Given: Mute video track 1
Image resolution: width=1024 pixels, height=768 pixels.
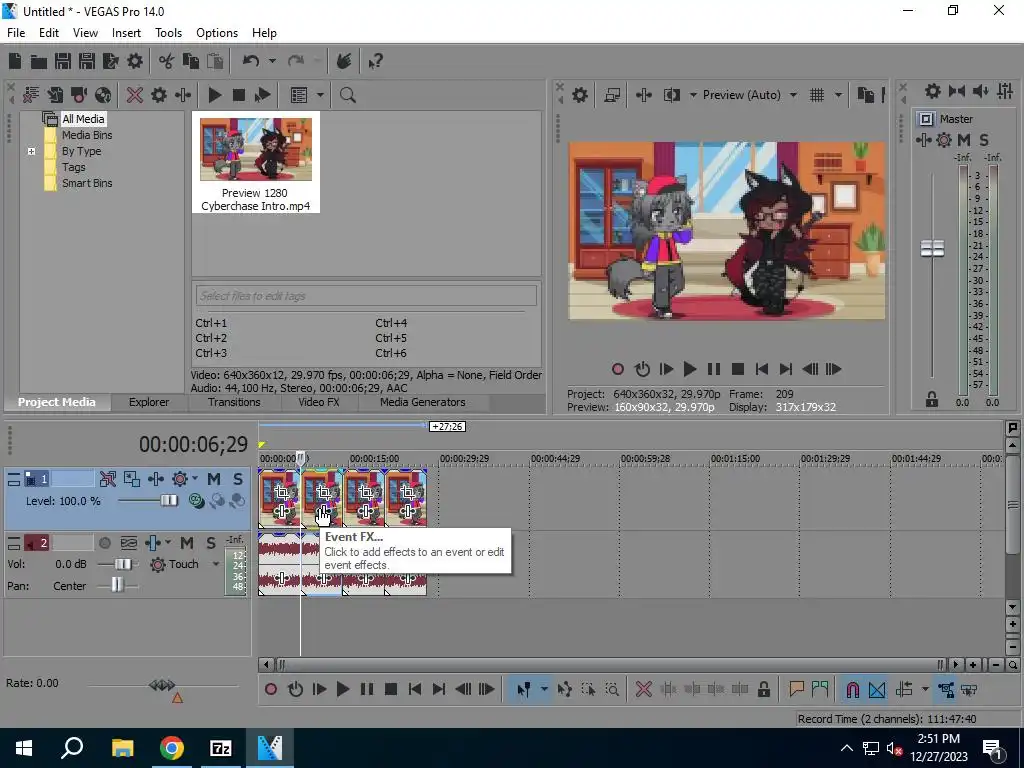Looking at the screenshot, I should click(214, 479).
